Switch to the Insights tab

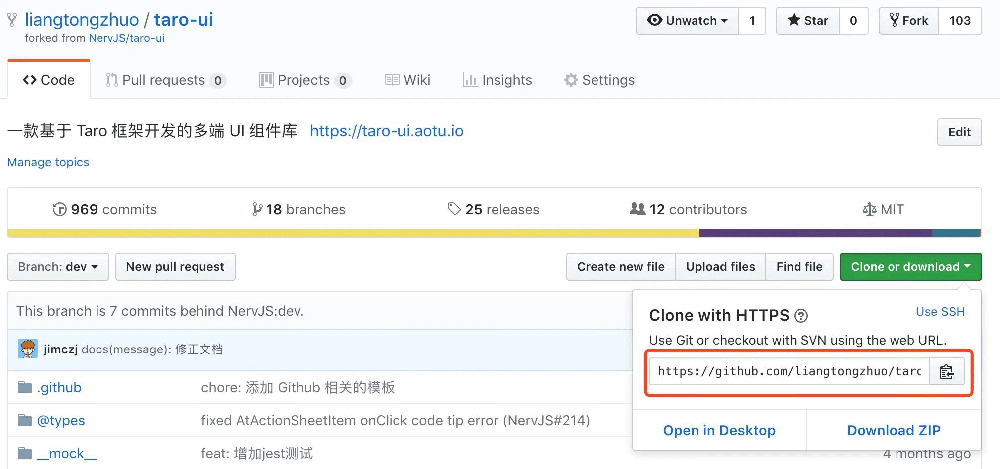(x=497, y=80)
